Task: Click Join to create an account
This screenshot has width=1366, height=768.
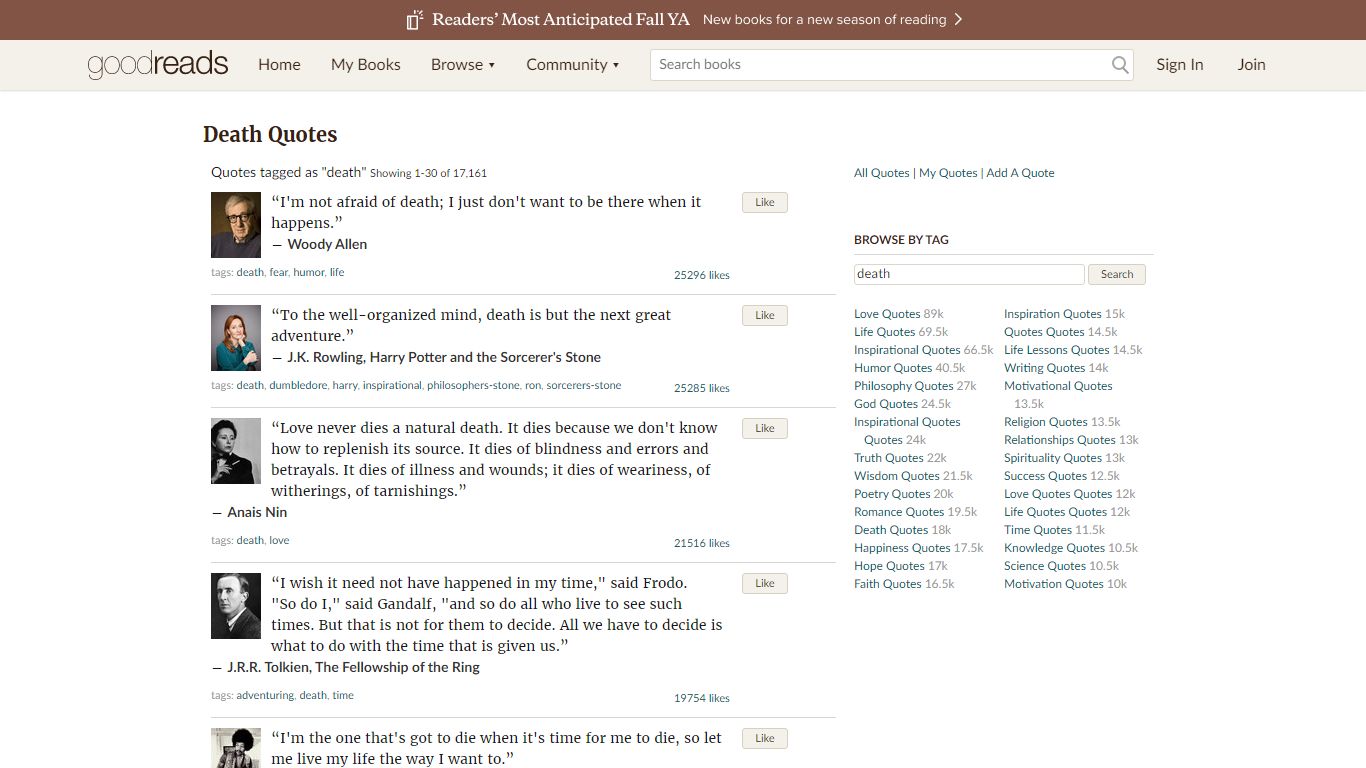Action: [x=1251, y=65]
